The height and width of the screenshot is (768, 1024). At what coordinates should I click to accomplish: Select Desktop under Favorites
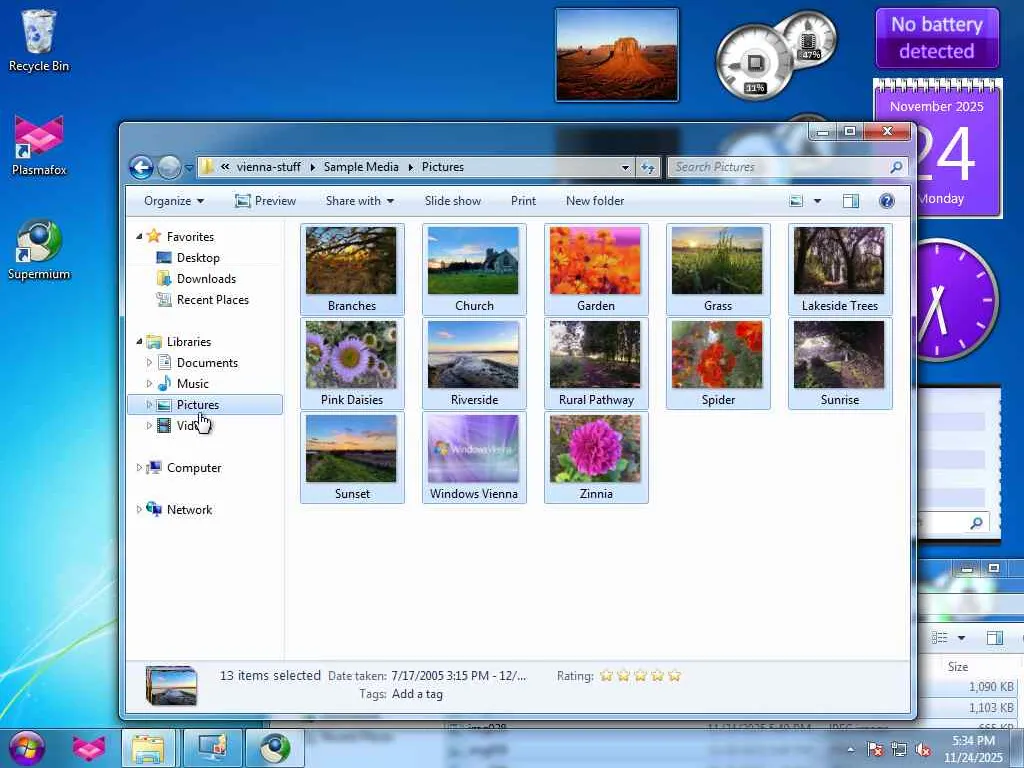(198, 258)
